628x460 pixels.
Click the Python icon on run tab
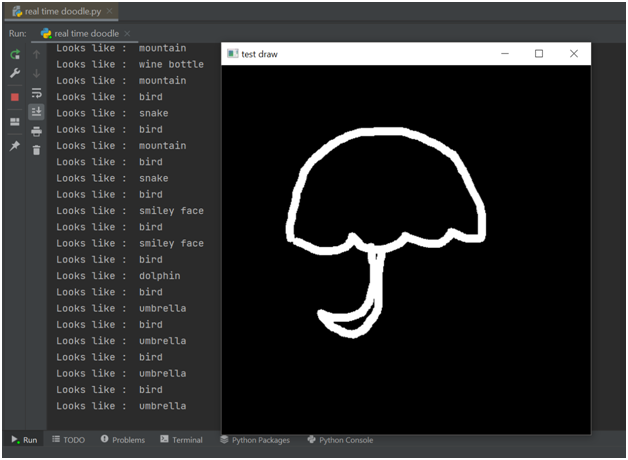(x=46, y=34)
